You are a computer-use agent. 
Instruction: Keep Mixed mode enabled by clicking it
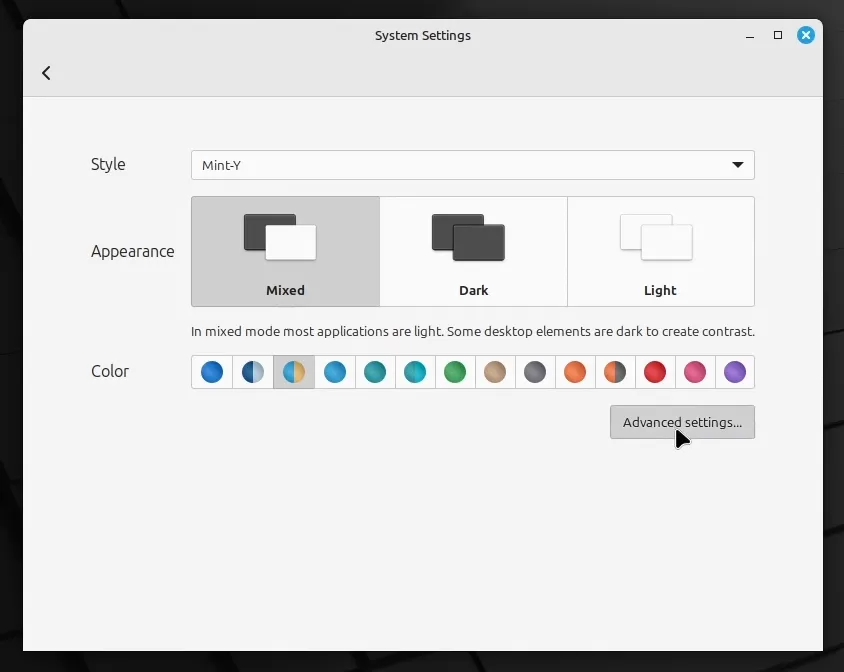point(284,250)
